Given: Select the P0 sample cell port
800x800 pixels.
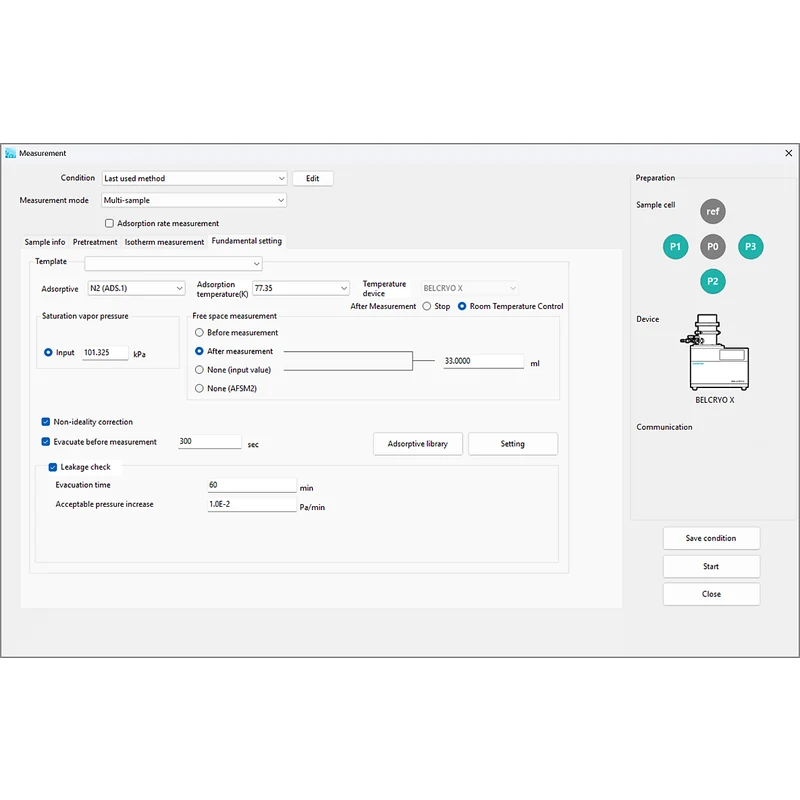Looking at the screenshot, I should tap(712, 247).
